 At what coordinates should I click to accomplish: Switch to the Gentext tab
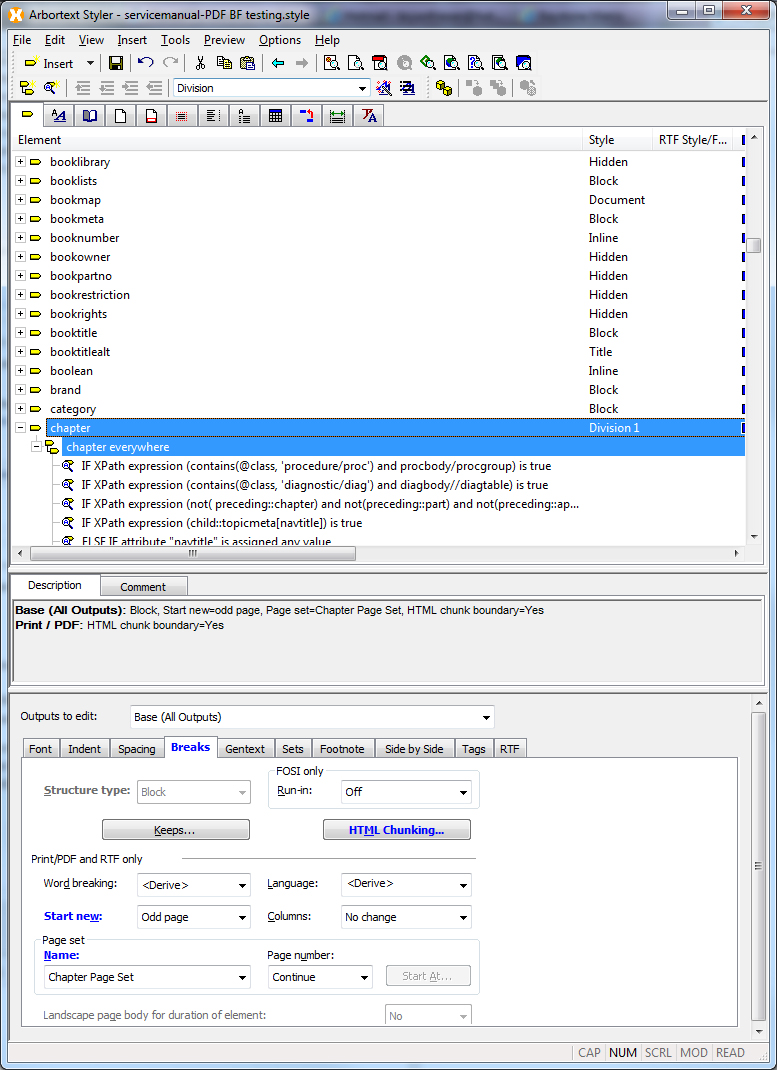pyautogui.click(x=245, y=749)
